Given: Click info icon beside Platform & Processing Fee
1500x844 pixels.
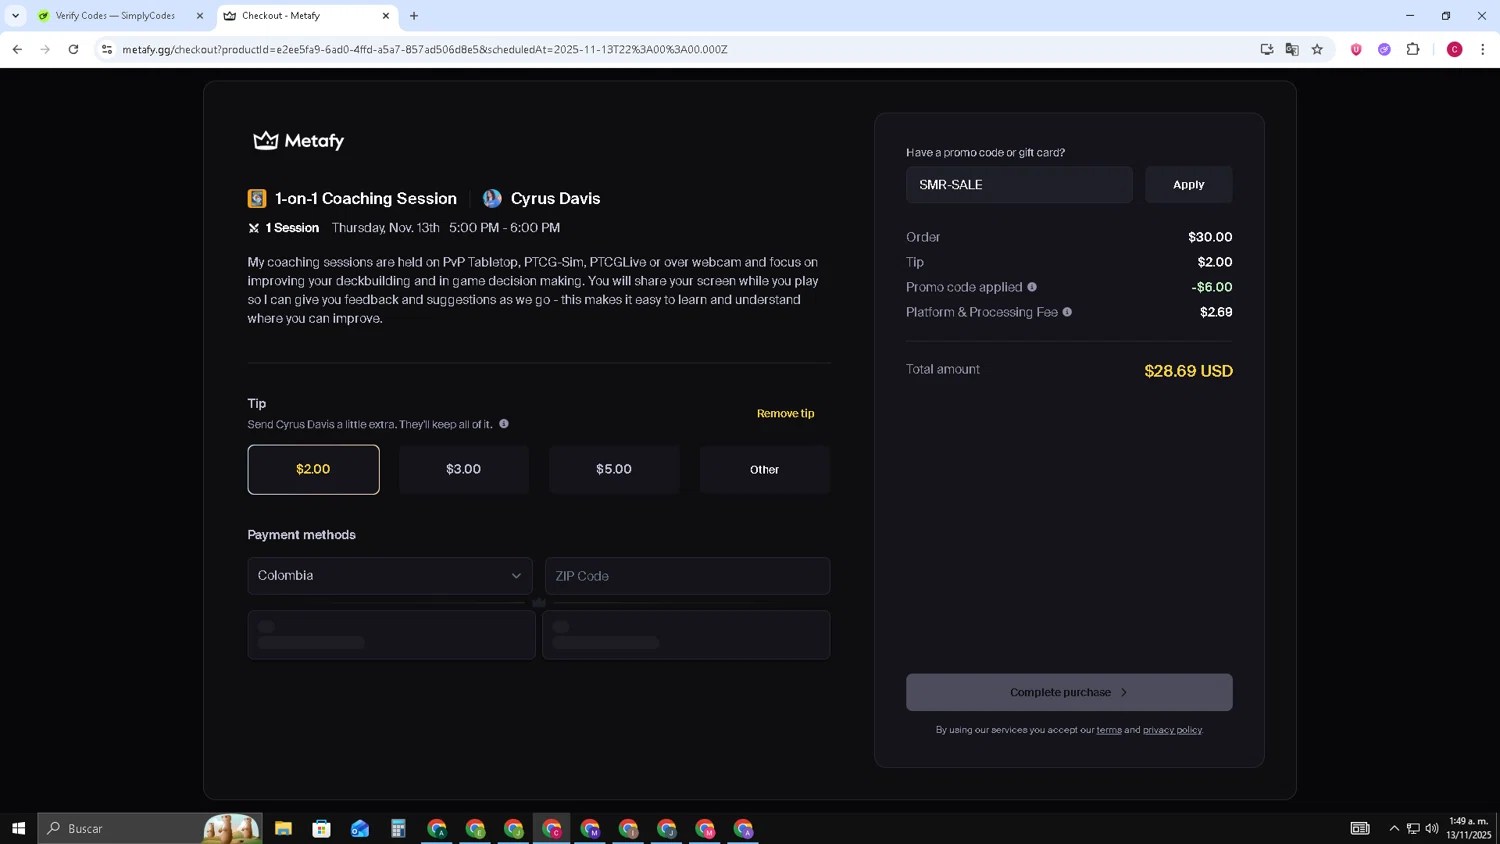Looking at the screenshot, I should (x=1067, y=312).
